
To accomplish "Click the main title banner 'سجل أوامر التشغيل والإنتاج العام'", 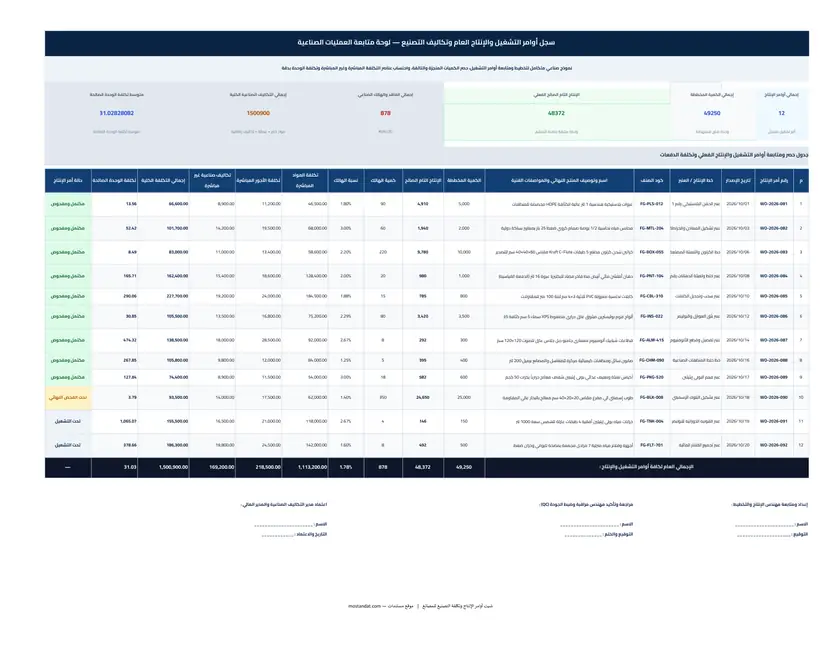I will (426, 43).
